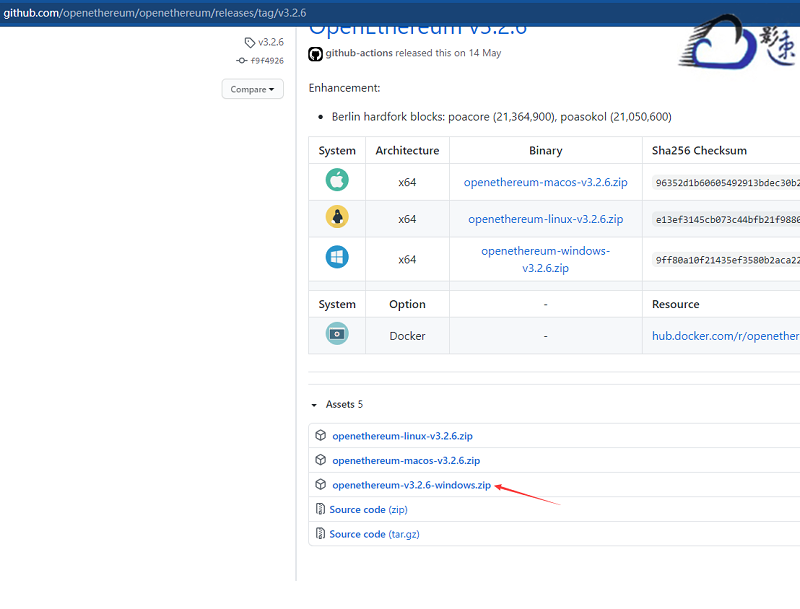Screen dimensions: 800x609
Task: Click the commit f9f4926 icon
Action: [242, 60]
